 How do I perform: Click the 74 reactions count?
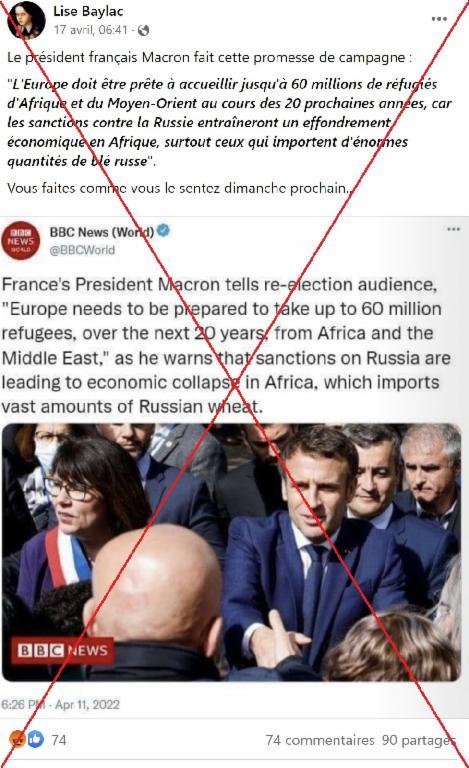(59, 740)
